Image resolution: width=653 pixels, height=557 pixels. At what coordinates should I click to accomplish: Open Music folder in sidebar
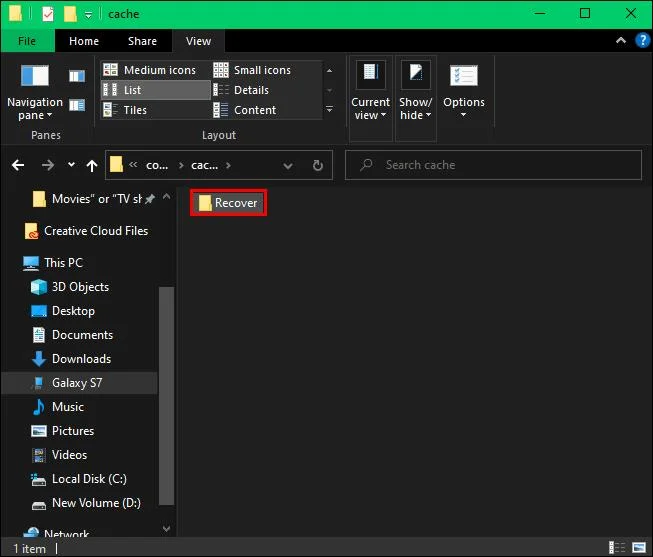[x=58, y=407]
